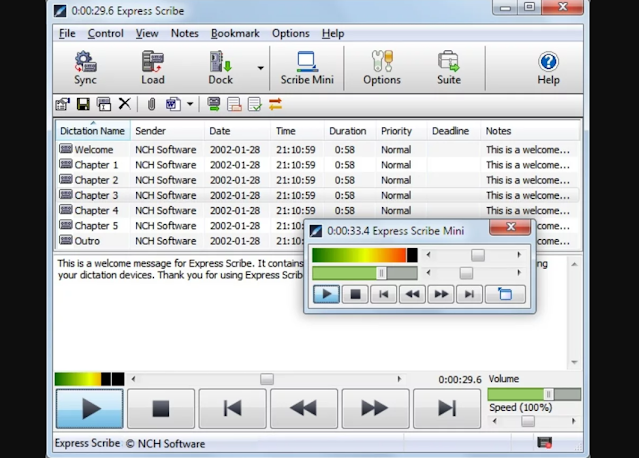Open the View menu
This screenshot has height=458, width=639.
pyautogui.click(x=147, y=33)
